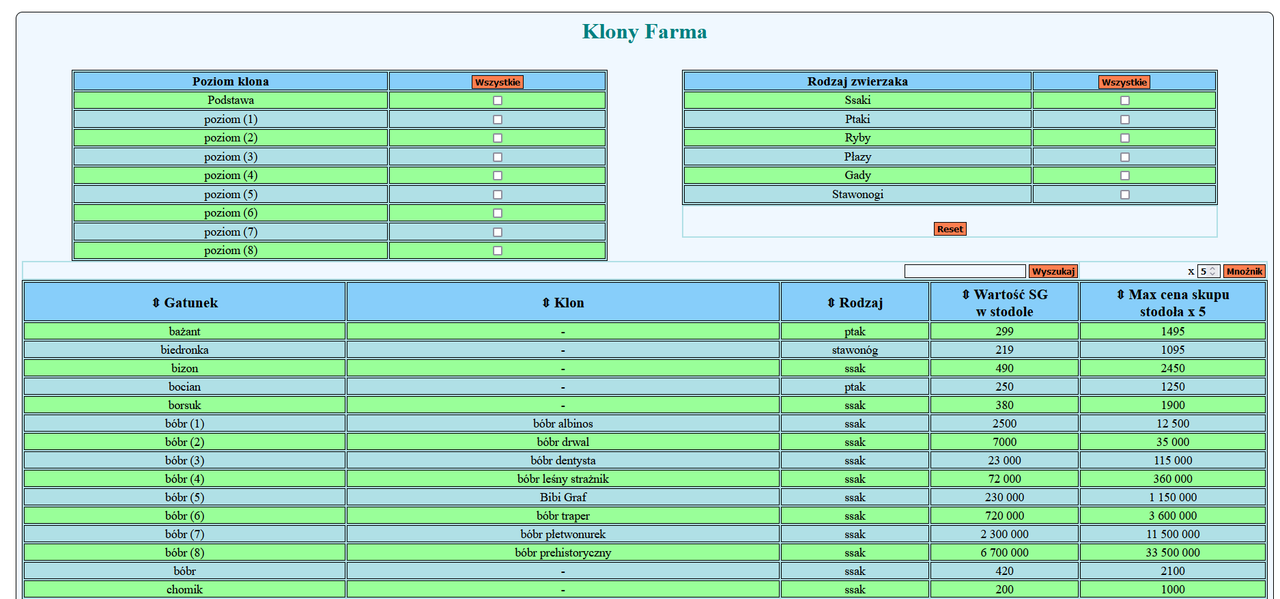
Task: Check the Podstawa clone level checkbox
Action: tap(498, 100)
